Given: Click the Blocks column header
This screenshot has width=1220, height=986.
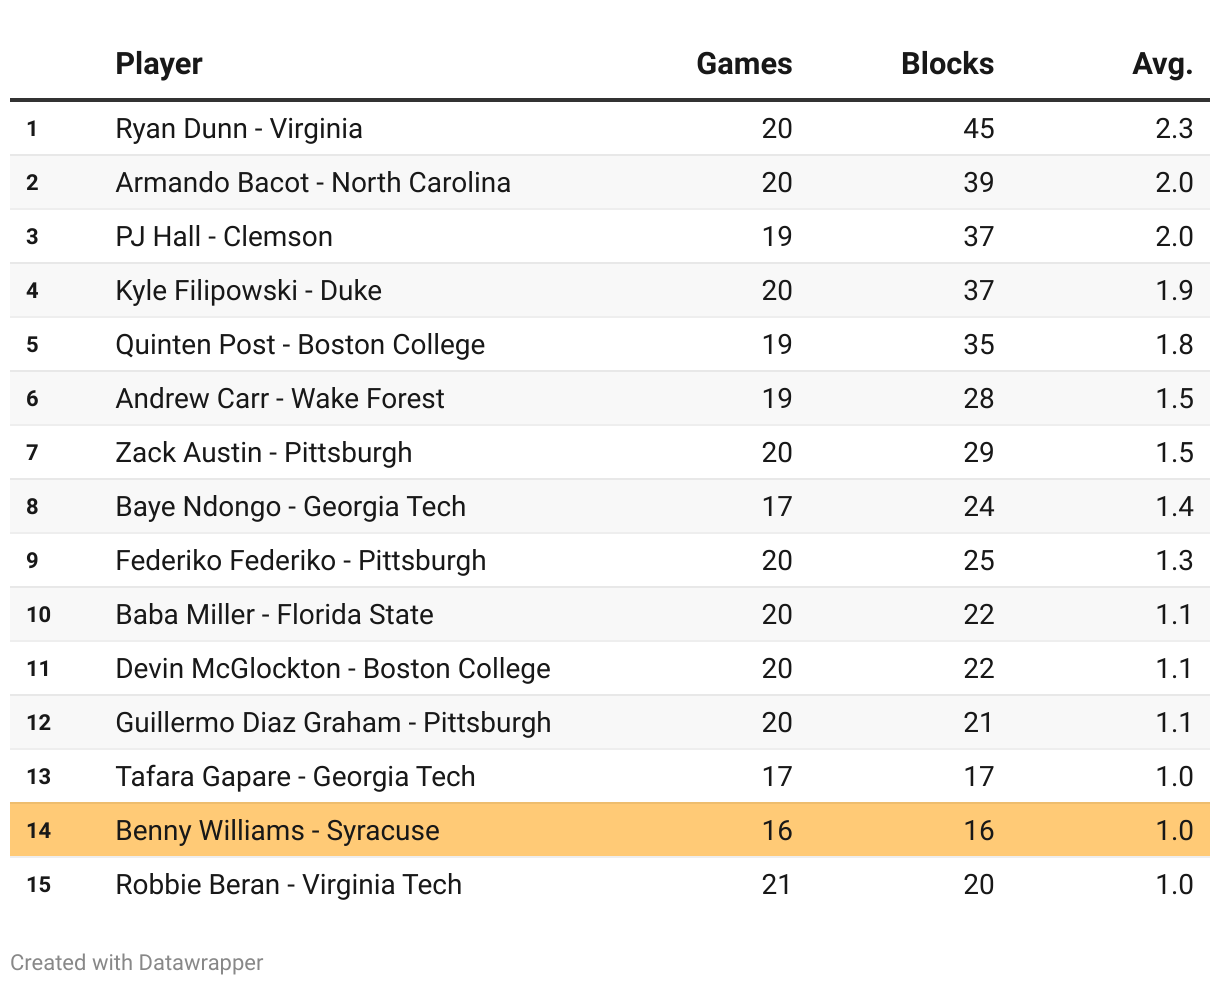Looking at the screenshot, I should pyautogui.click(x=947, y=64).
